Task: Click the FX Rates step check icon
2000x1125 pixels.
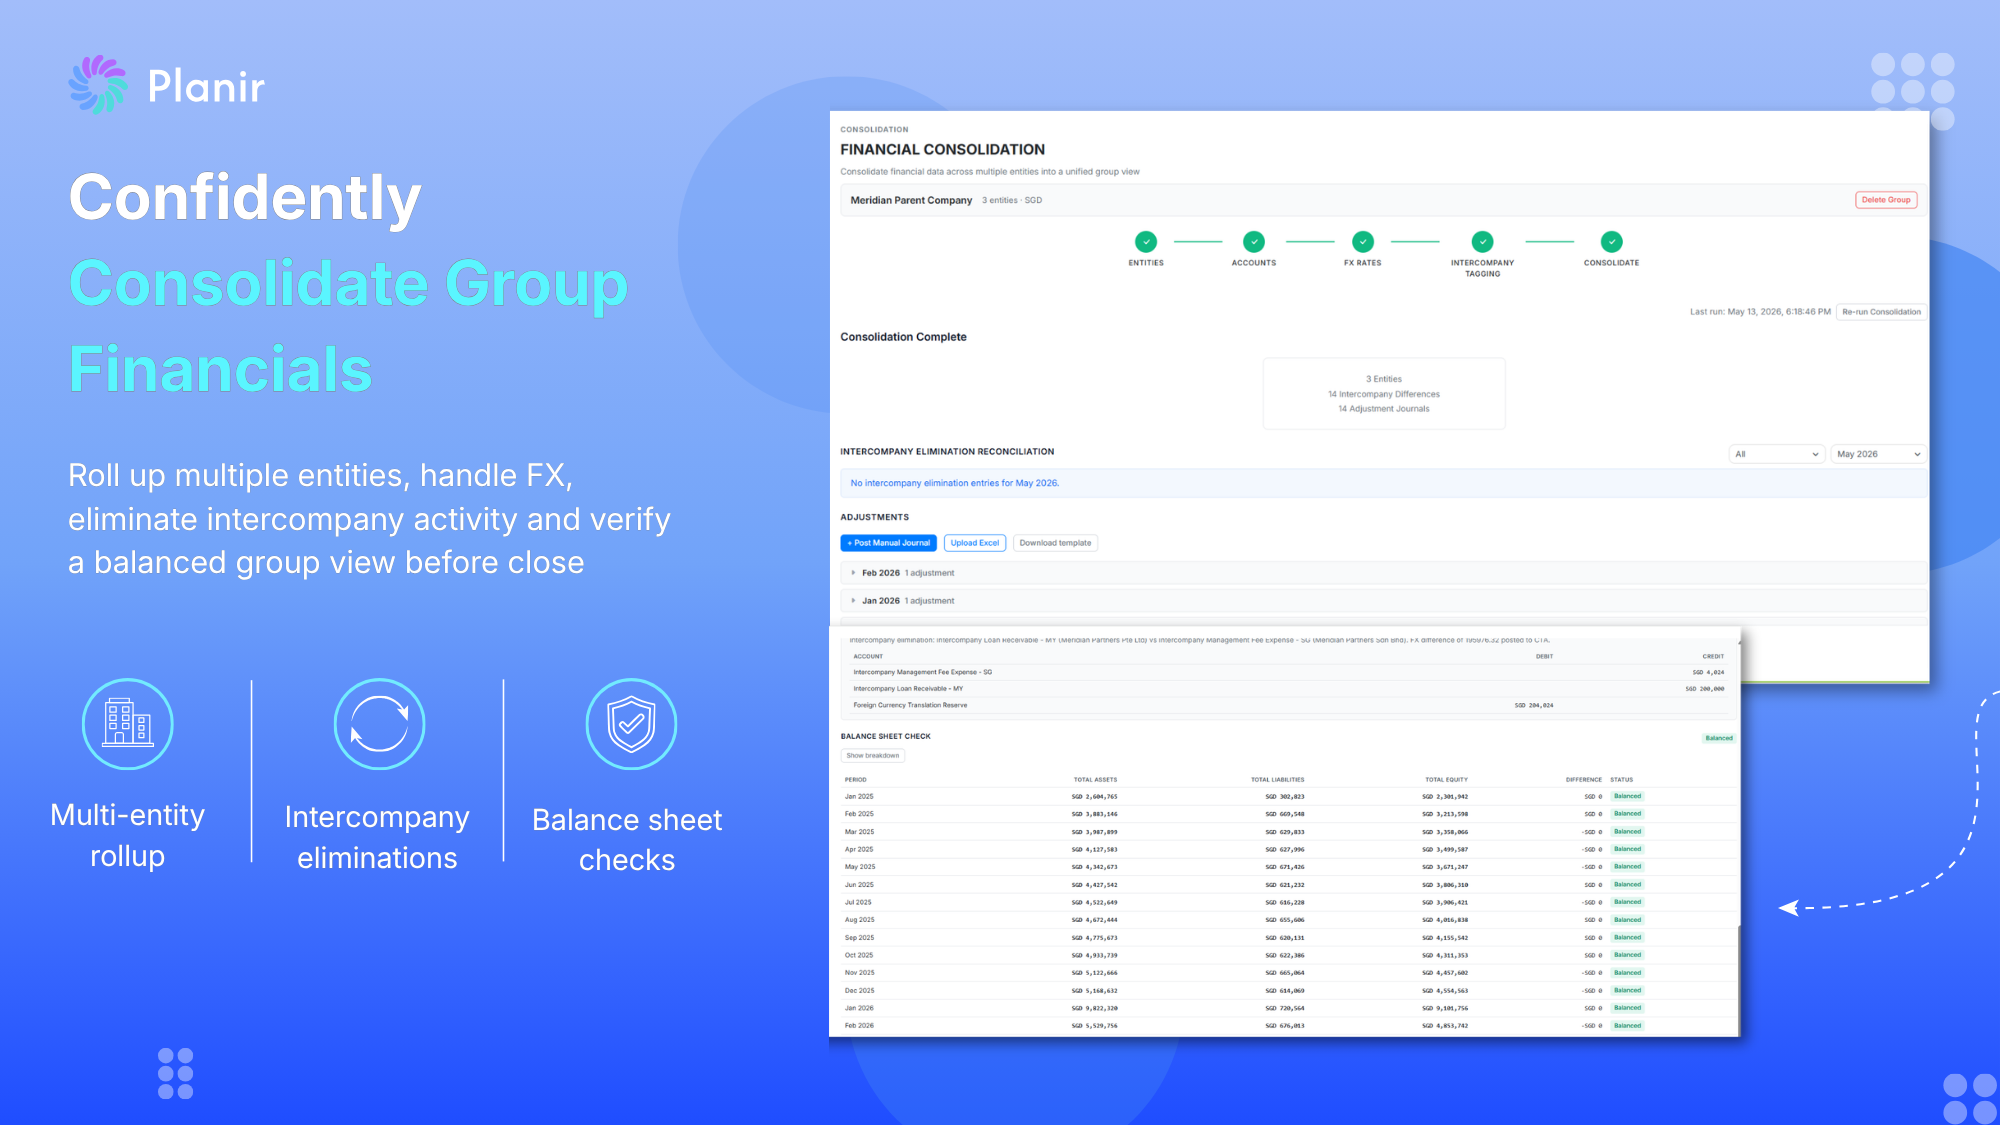Action: point(1363,242)
